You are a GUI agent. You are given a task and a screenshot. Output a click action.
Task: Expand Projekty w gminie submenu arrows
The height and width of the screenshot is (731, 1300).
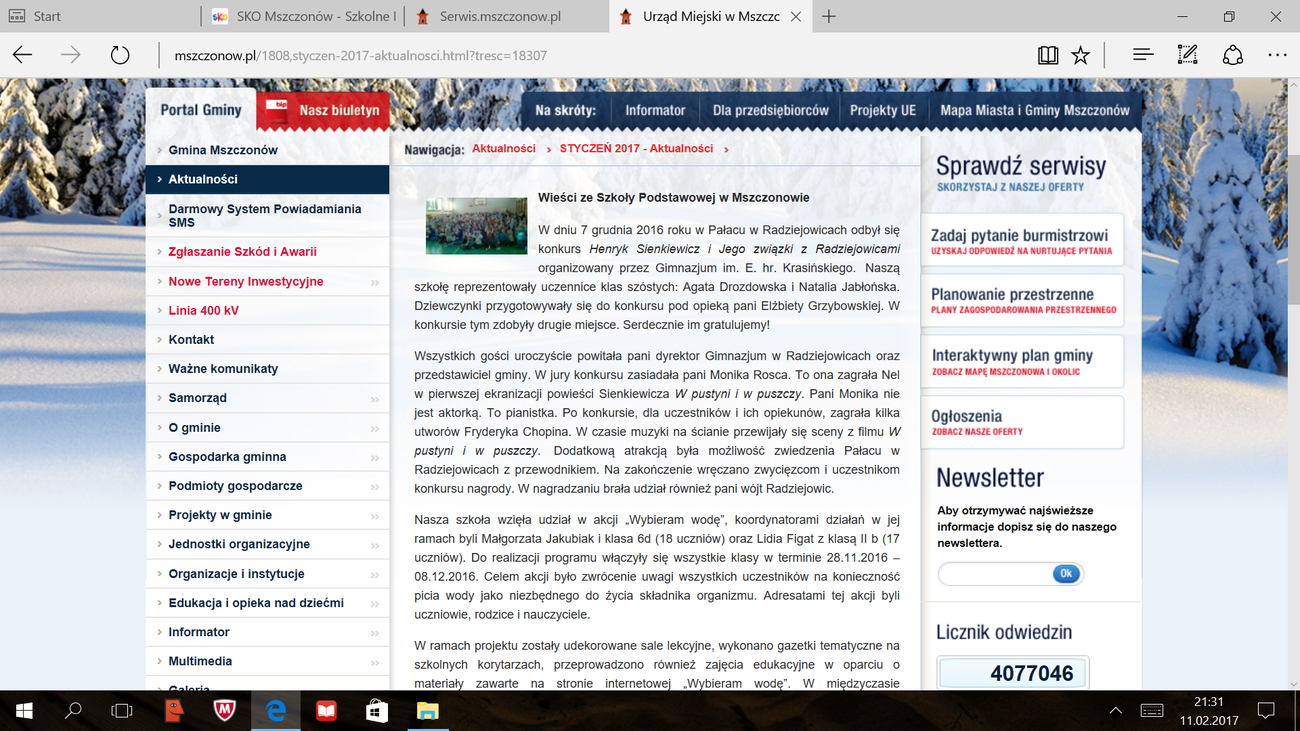[x=375, y=515]
